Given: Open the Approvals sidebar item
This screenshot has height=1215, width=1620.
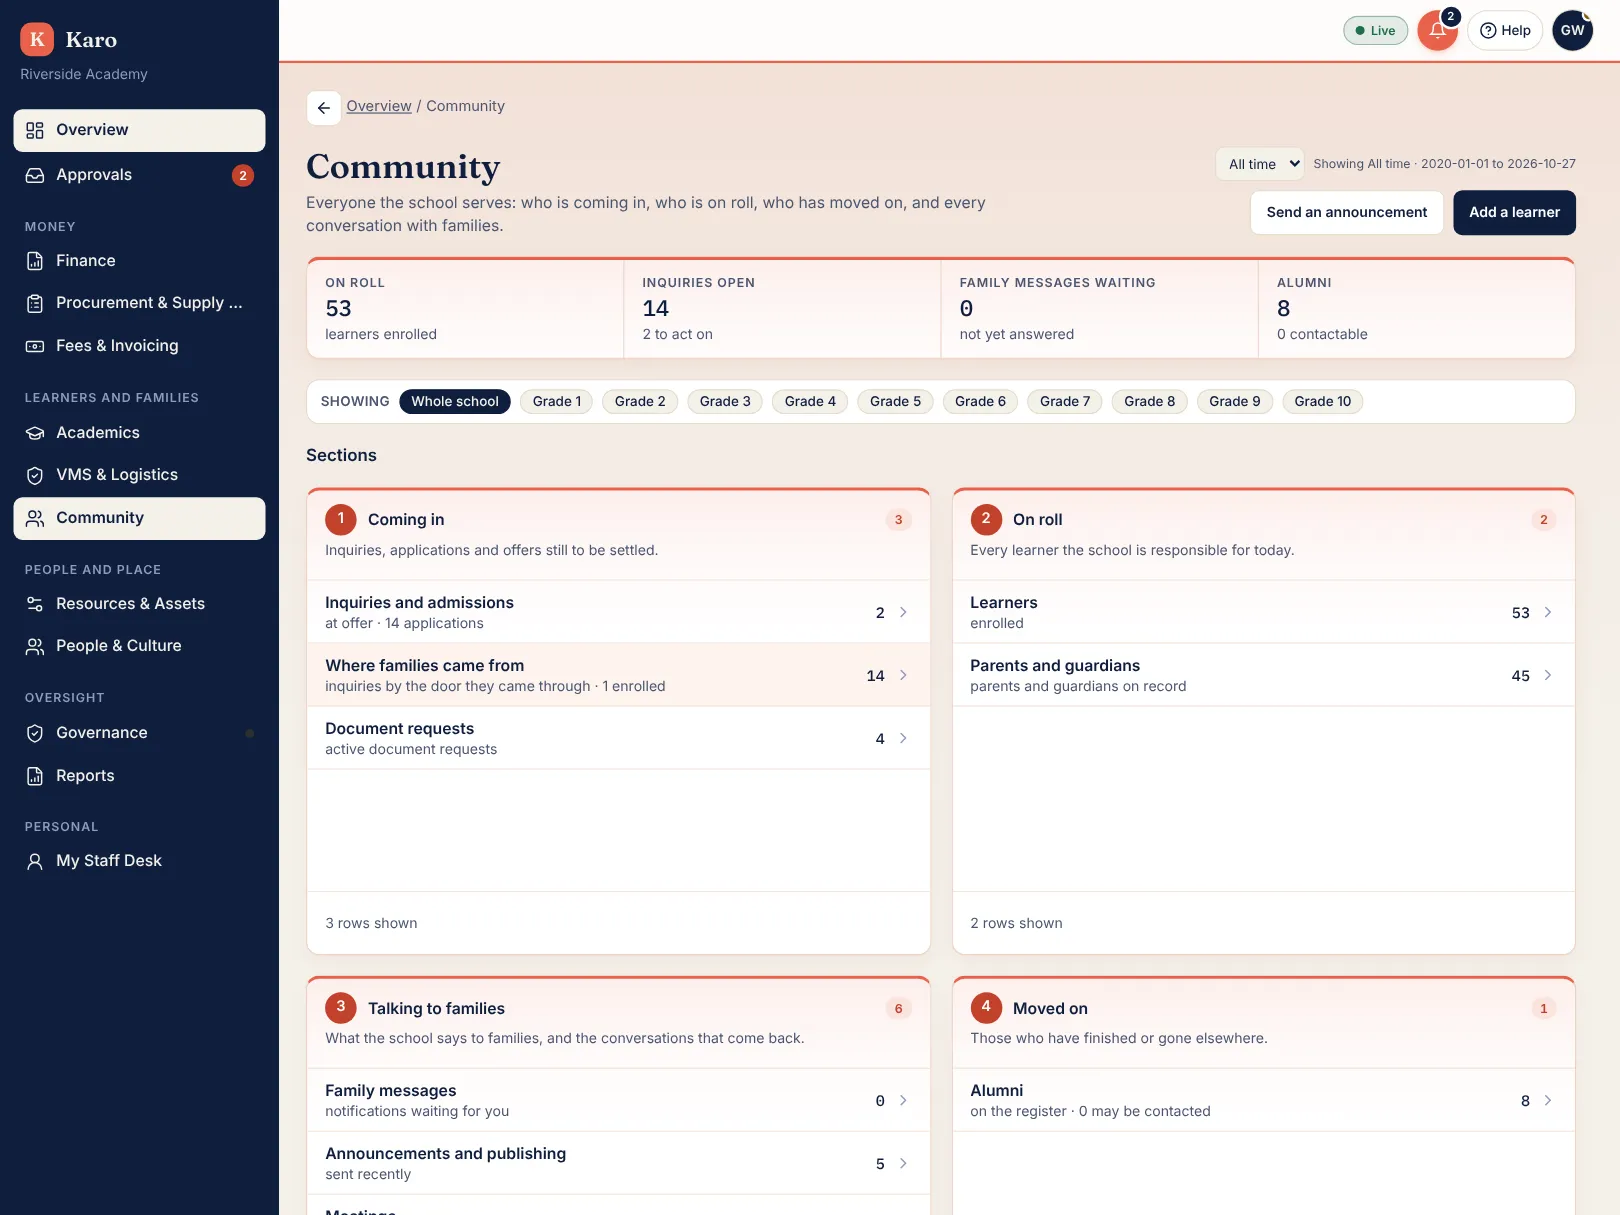Looking at the screenshot, I should 139,175.
